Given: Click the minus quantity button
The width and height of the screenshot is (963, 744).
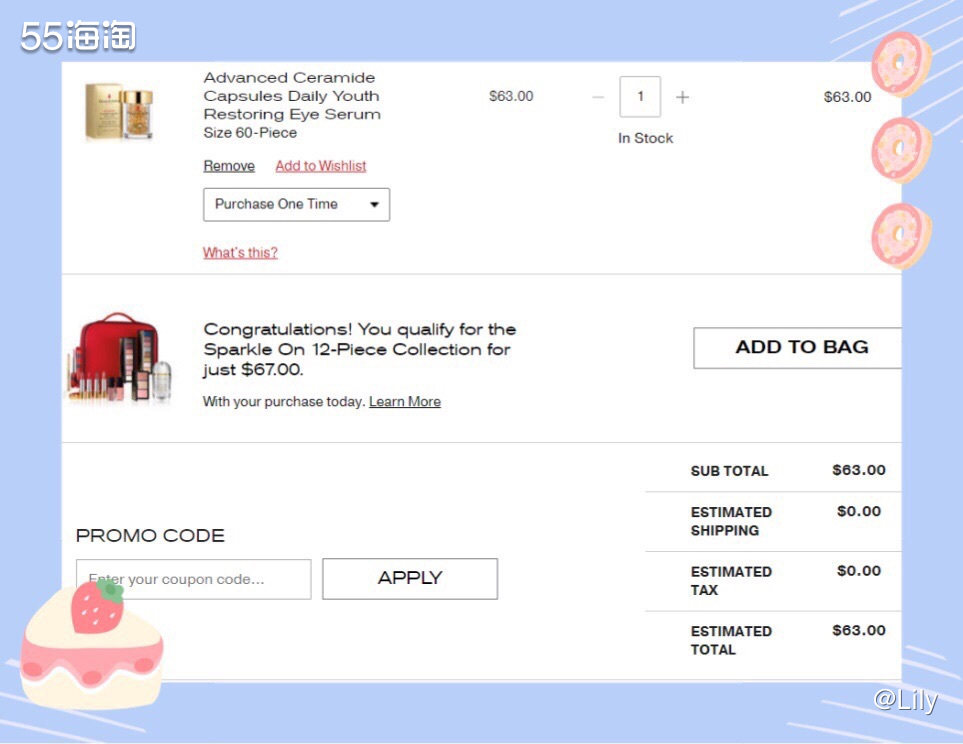Looking at the screenshot, I should [598, 97].
